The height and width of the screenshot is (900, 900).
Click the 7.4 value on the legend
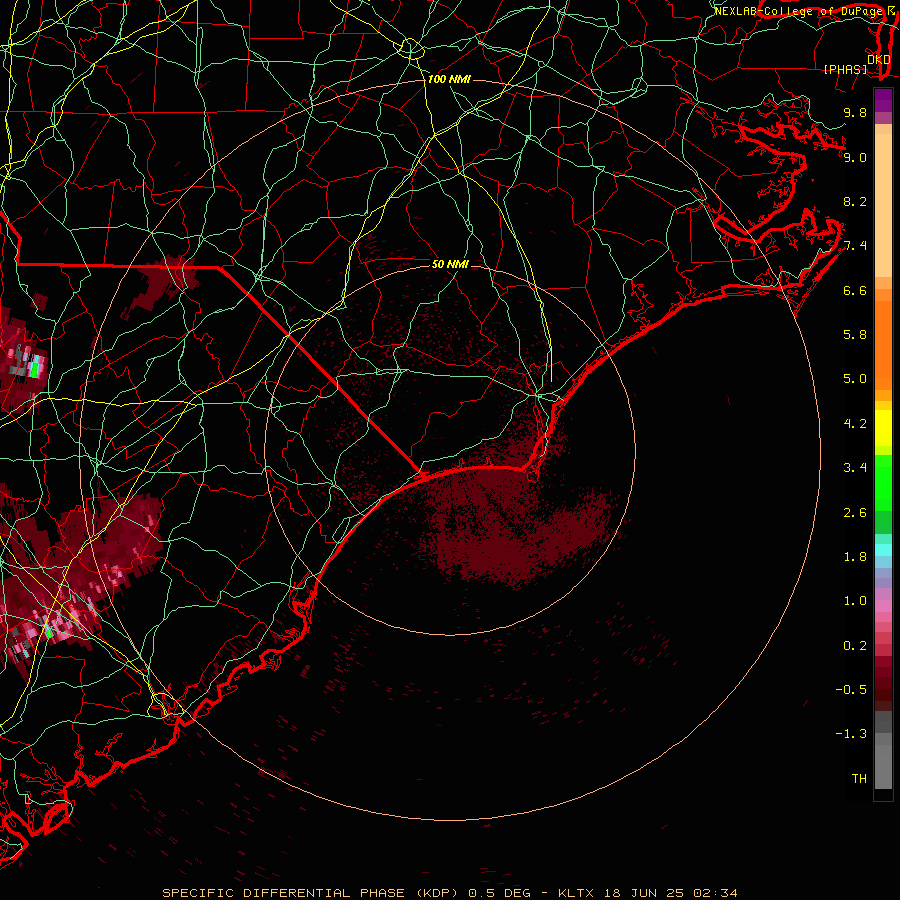click(x=855, y=246)
